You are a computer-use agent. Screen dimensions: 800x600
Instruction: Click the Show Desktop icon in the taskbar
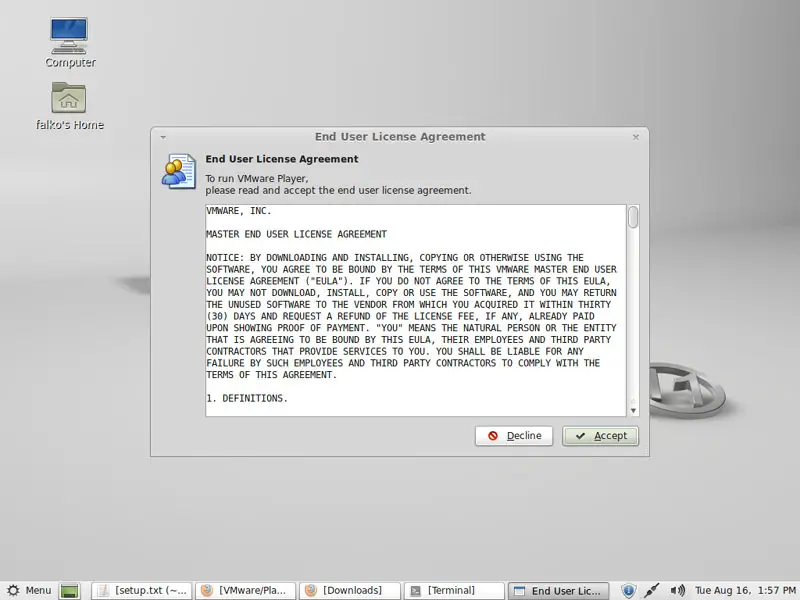click(70, 591)
